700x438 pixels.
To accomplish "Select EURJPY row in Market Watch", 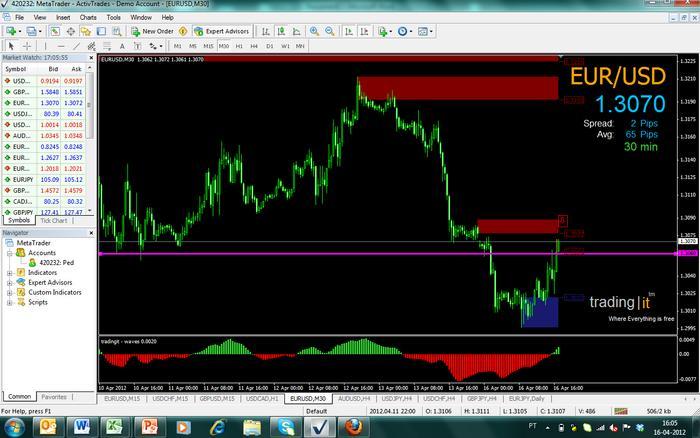I will 43,179.
